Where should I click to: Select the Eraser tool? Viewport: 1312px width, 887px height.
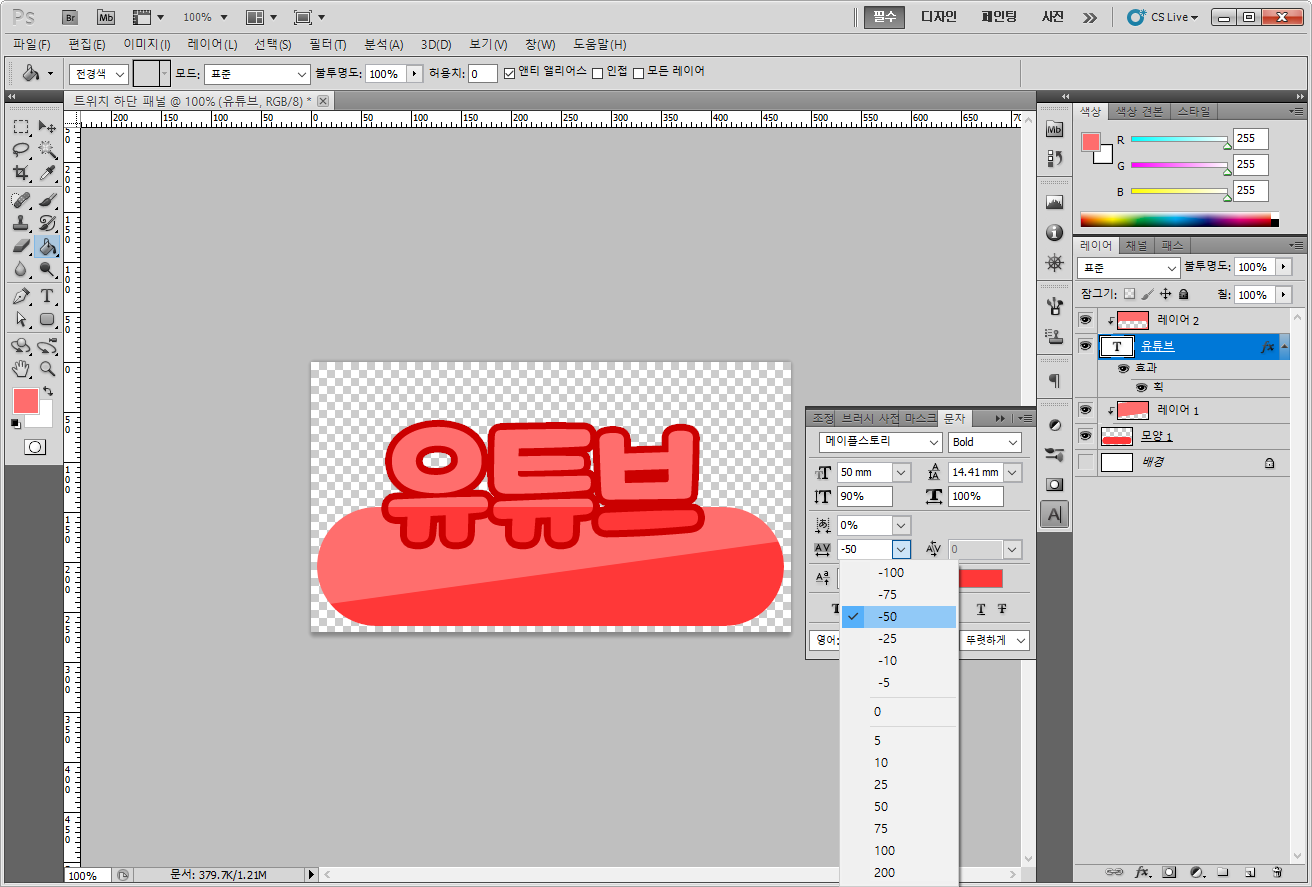(21, 246)
